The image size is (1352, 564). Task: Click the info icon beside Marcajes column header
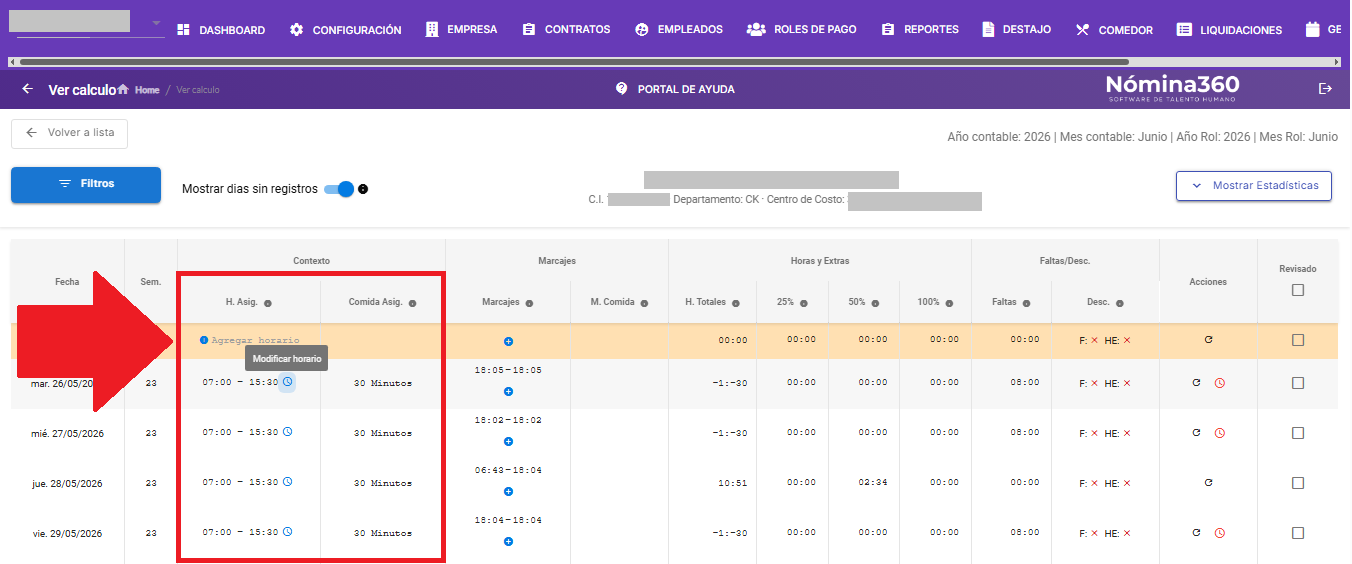(x=529, y=303)
